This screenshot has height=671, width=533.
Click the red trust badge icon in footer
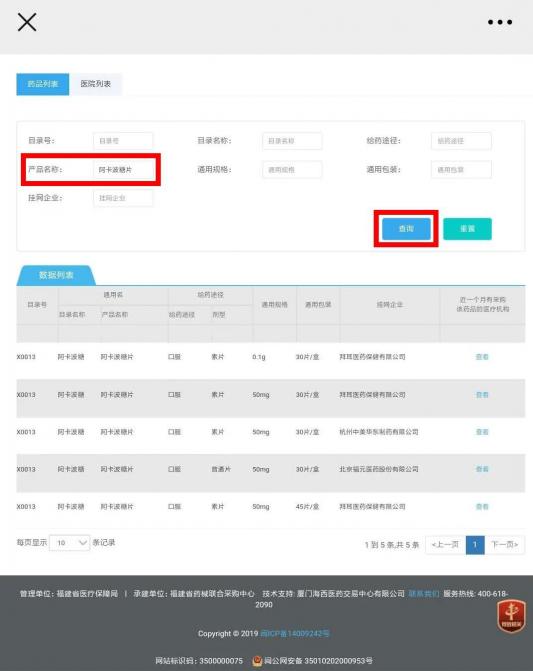(x=511, y=616)
